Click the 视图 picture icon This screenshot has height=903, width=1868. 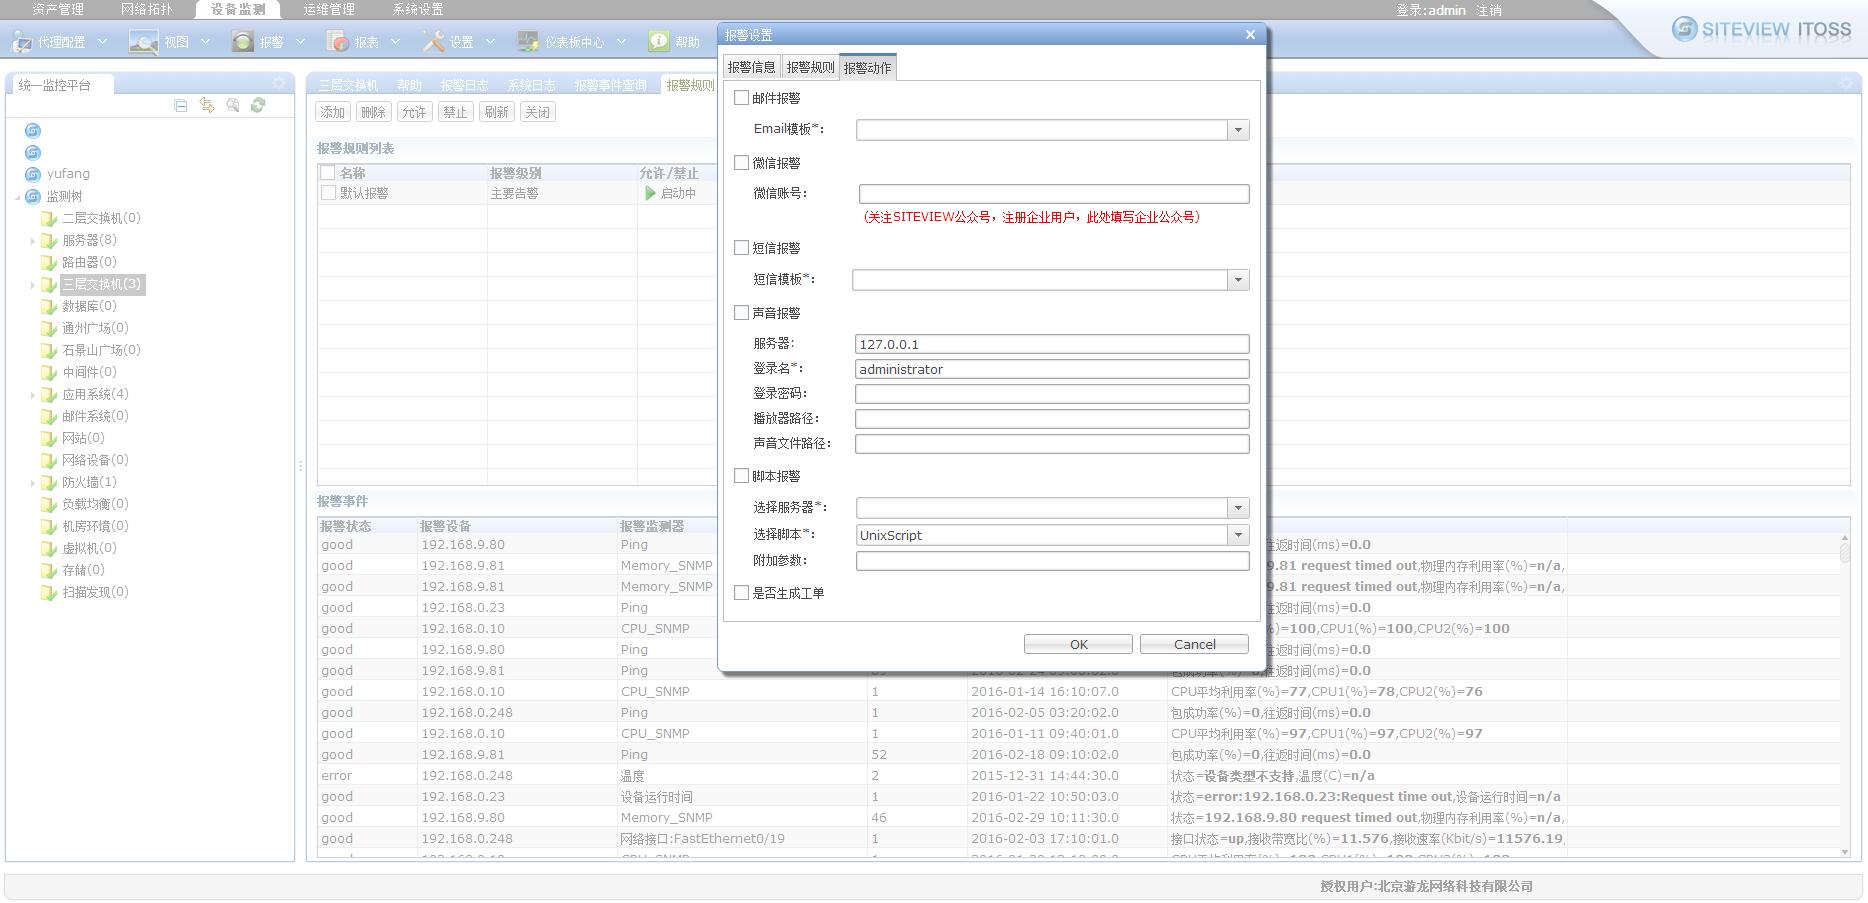pyautogui.click(x=143, y=41)
